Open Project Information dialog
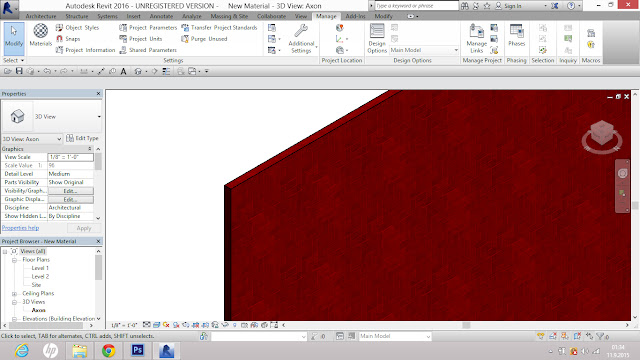The height and width of the screenshot is (360, 640). (x=85, y=50)
